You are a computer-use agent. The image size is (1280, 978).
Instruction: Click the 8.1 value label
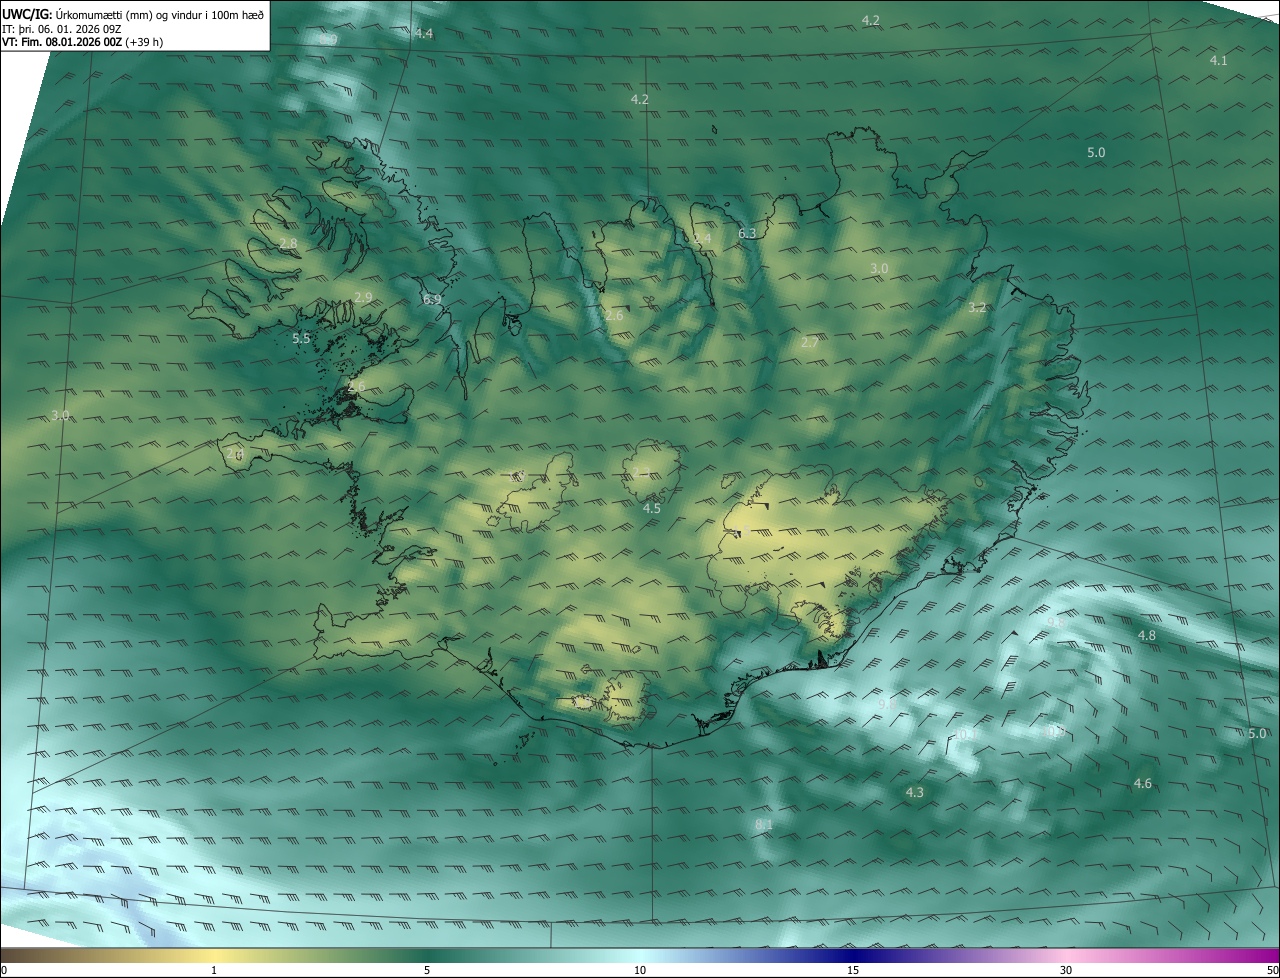click(x=764, y=825)
